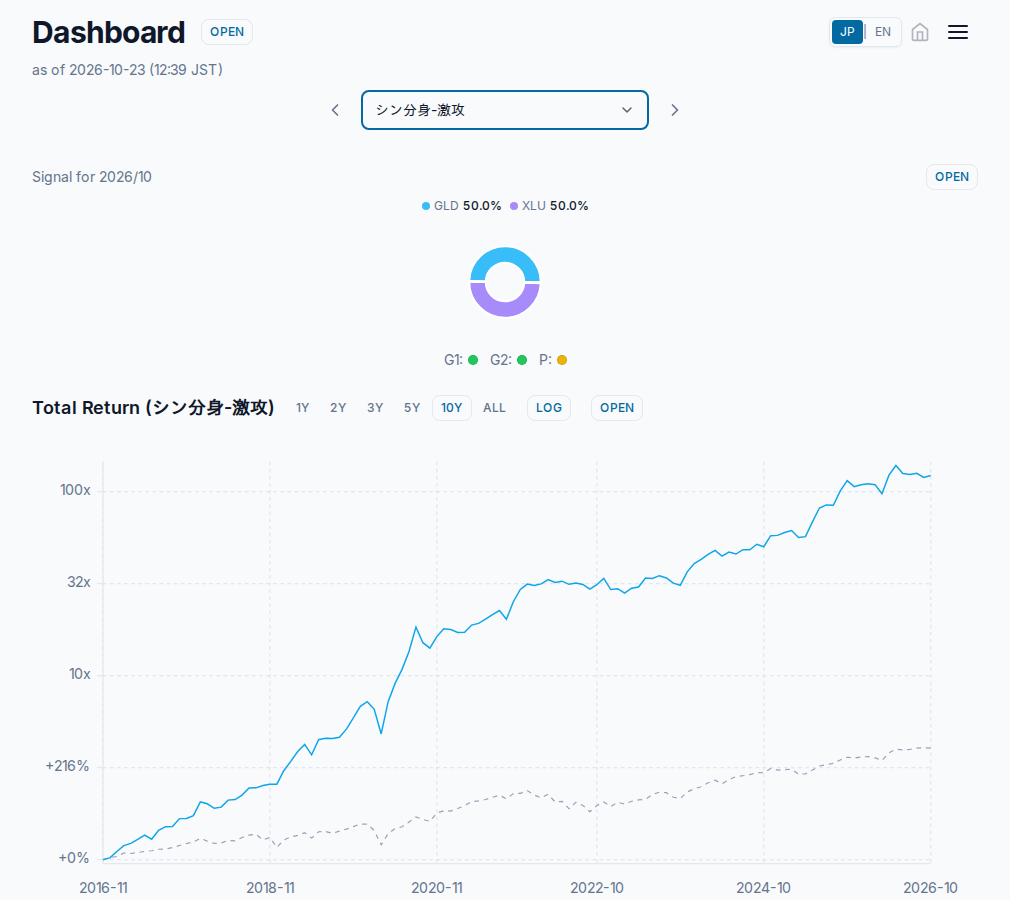This screenshot has height=900, width=1010.
Task: Click the purple XLU donut segment
Action: click(x=505, y=308)
